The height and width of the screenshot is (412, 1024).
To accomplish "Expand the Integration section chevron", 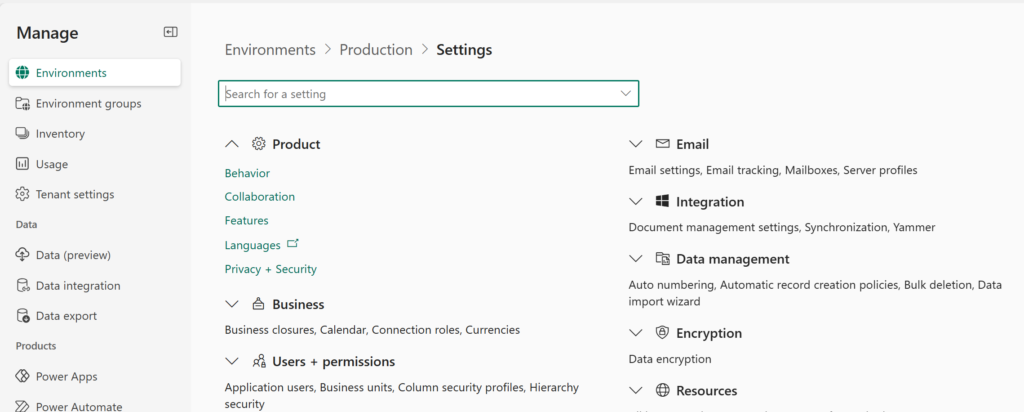I will pyautogui.click(x=635, y=202).
